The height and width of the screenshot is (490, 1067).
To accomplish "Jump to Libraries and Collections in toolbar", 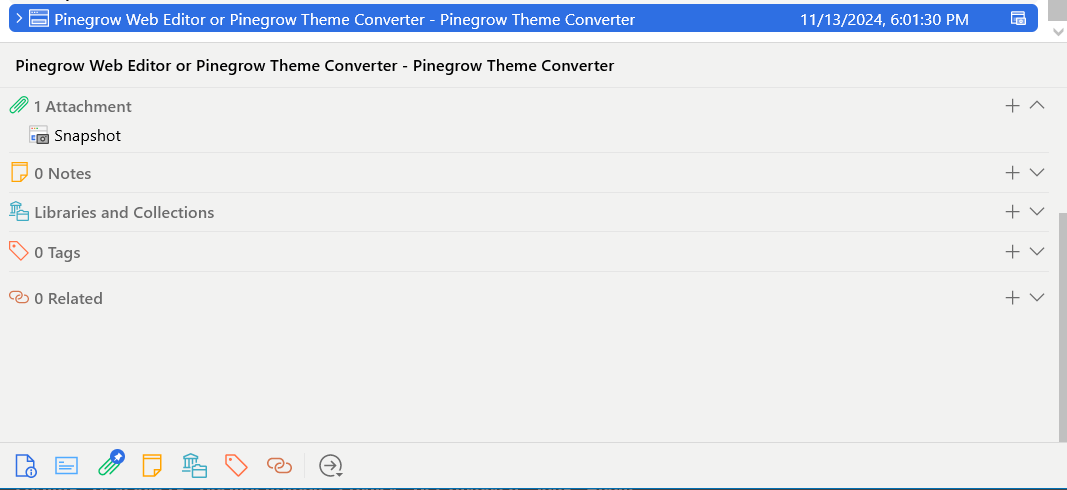I will coord(194,466).
